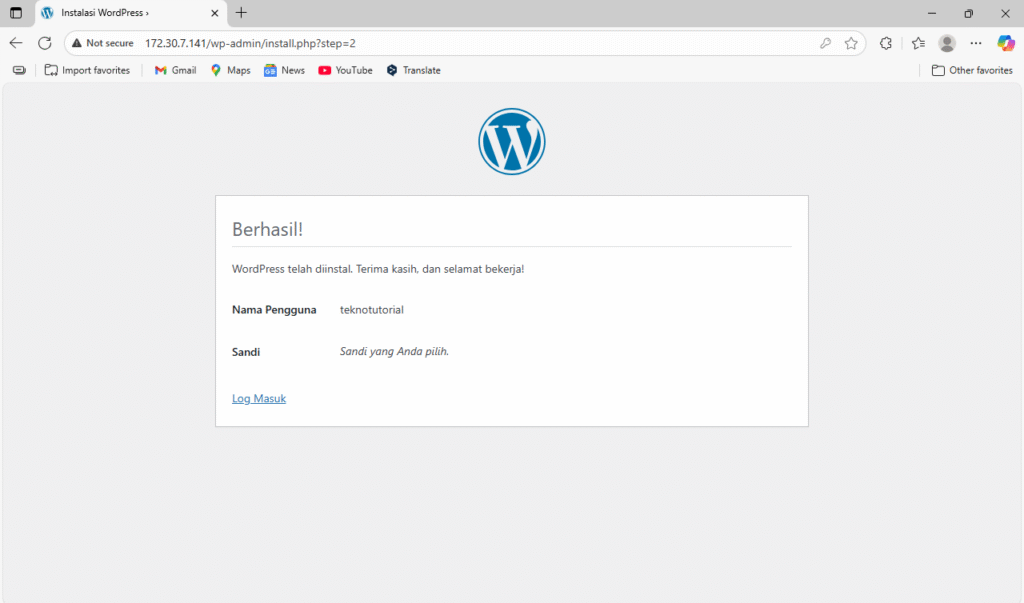Open the Other favorites folder

[972, 70]
